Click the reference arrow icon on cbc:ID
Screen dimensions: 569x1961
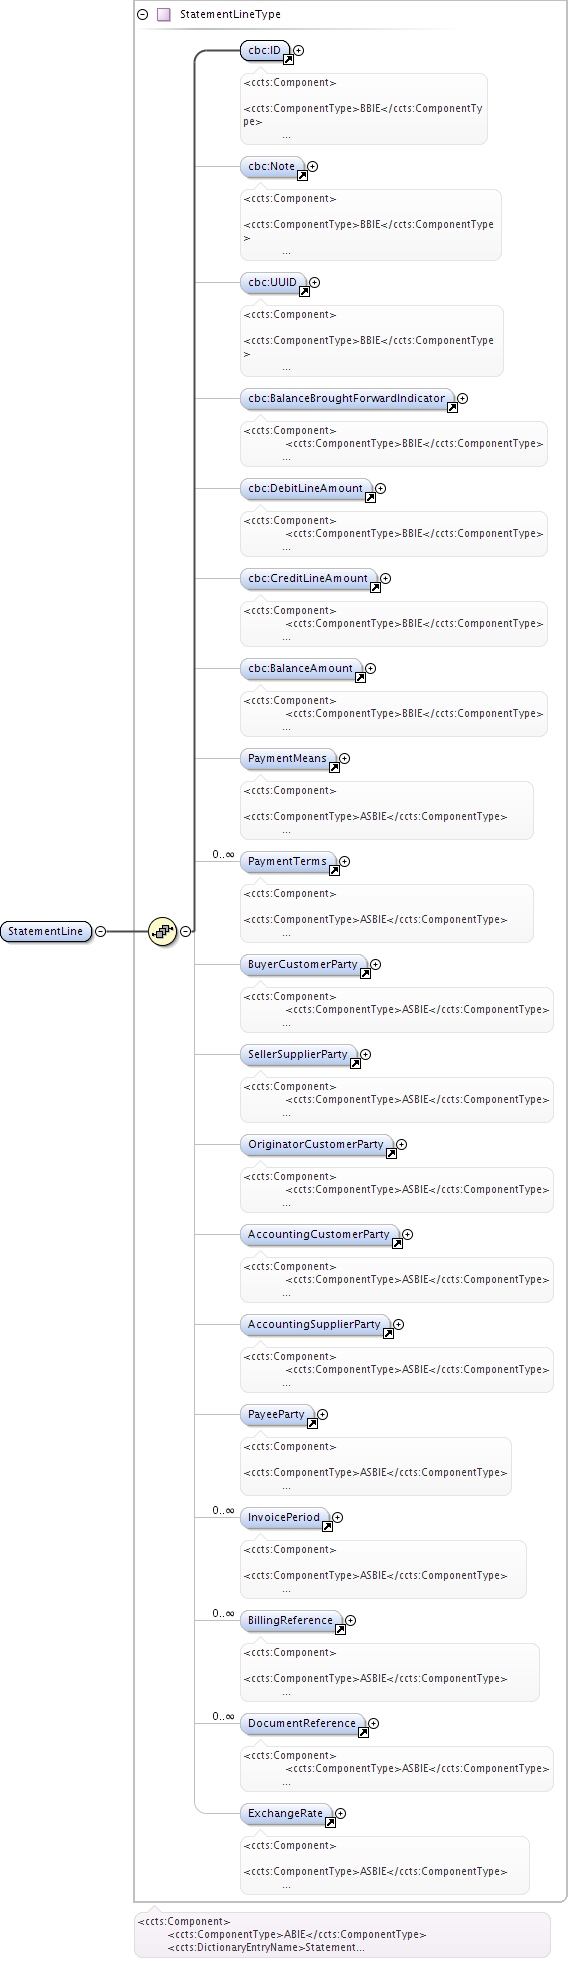(288, 59)
